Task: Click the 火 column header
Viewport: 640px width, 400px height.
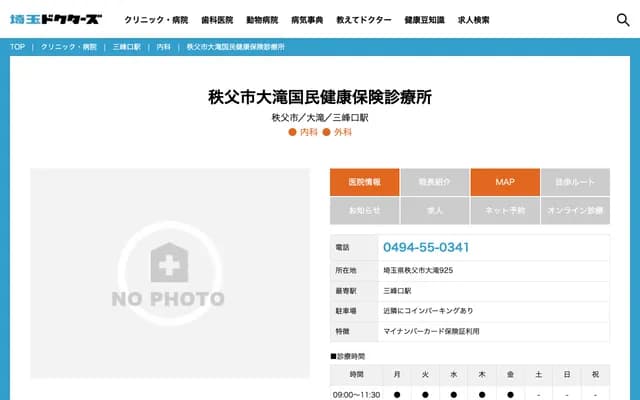Action: pyautogui.click(x=425, y=374)
